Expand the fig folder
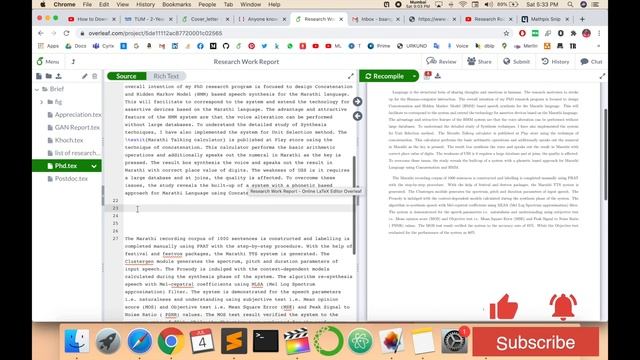This screenshot has width=640, height=360. [41, 102]
